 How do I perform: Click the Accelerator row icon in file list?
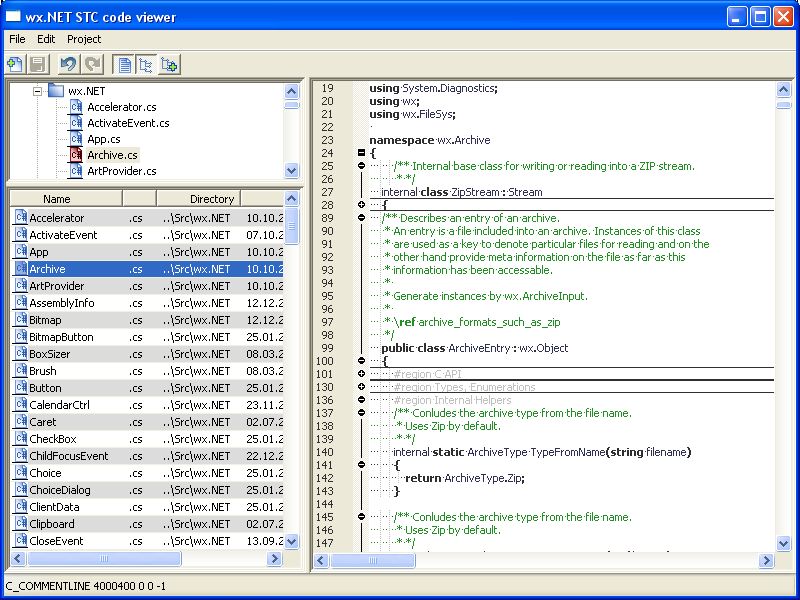[21, 217]
